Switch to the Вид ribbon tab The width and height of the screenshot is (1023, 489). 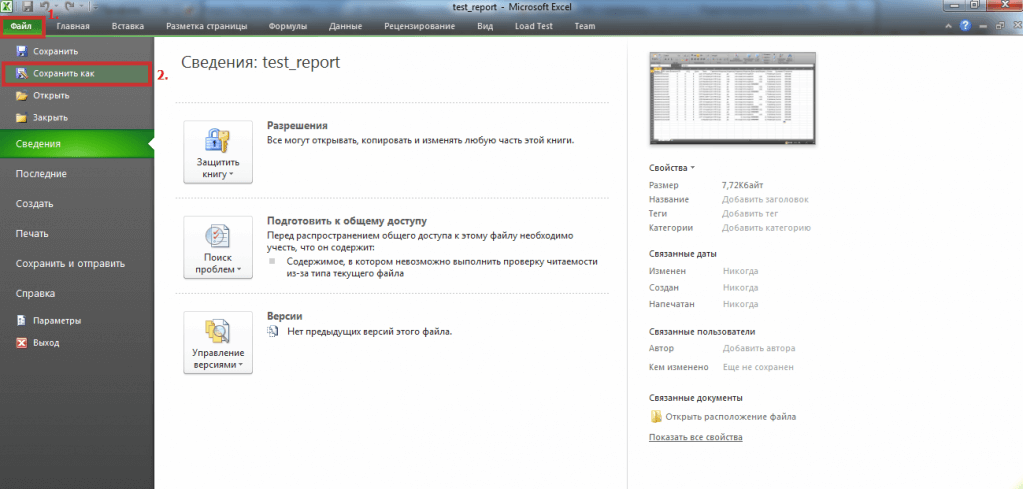coord(485,26)
